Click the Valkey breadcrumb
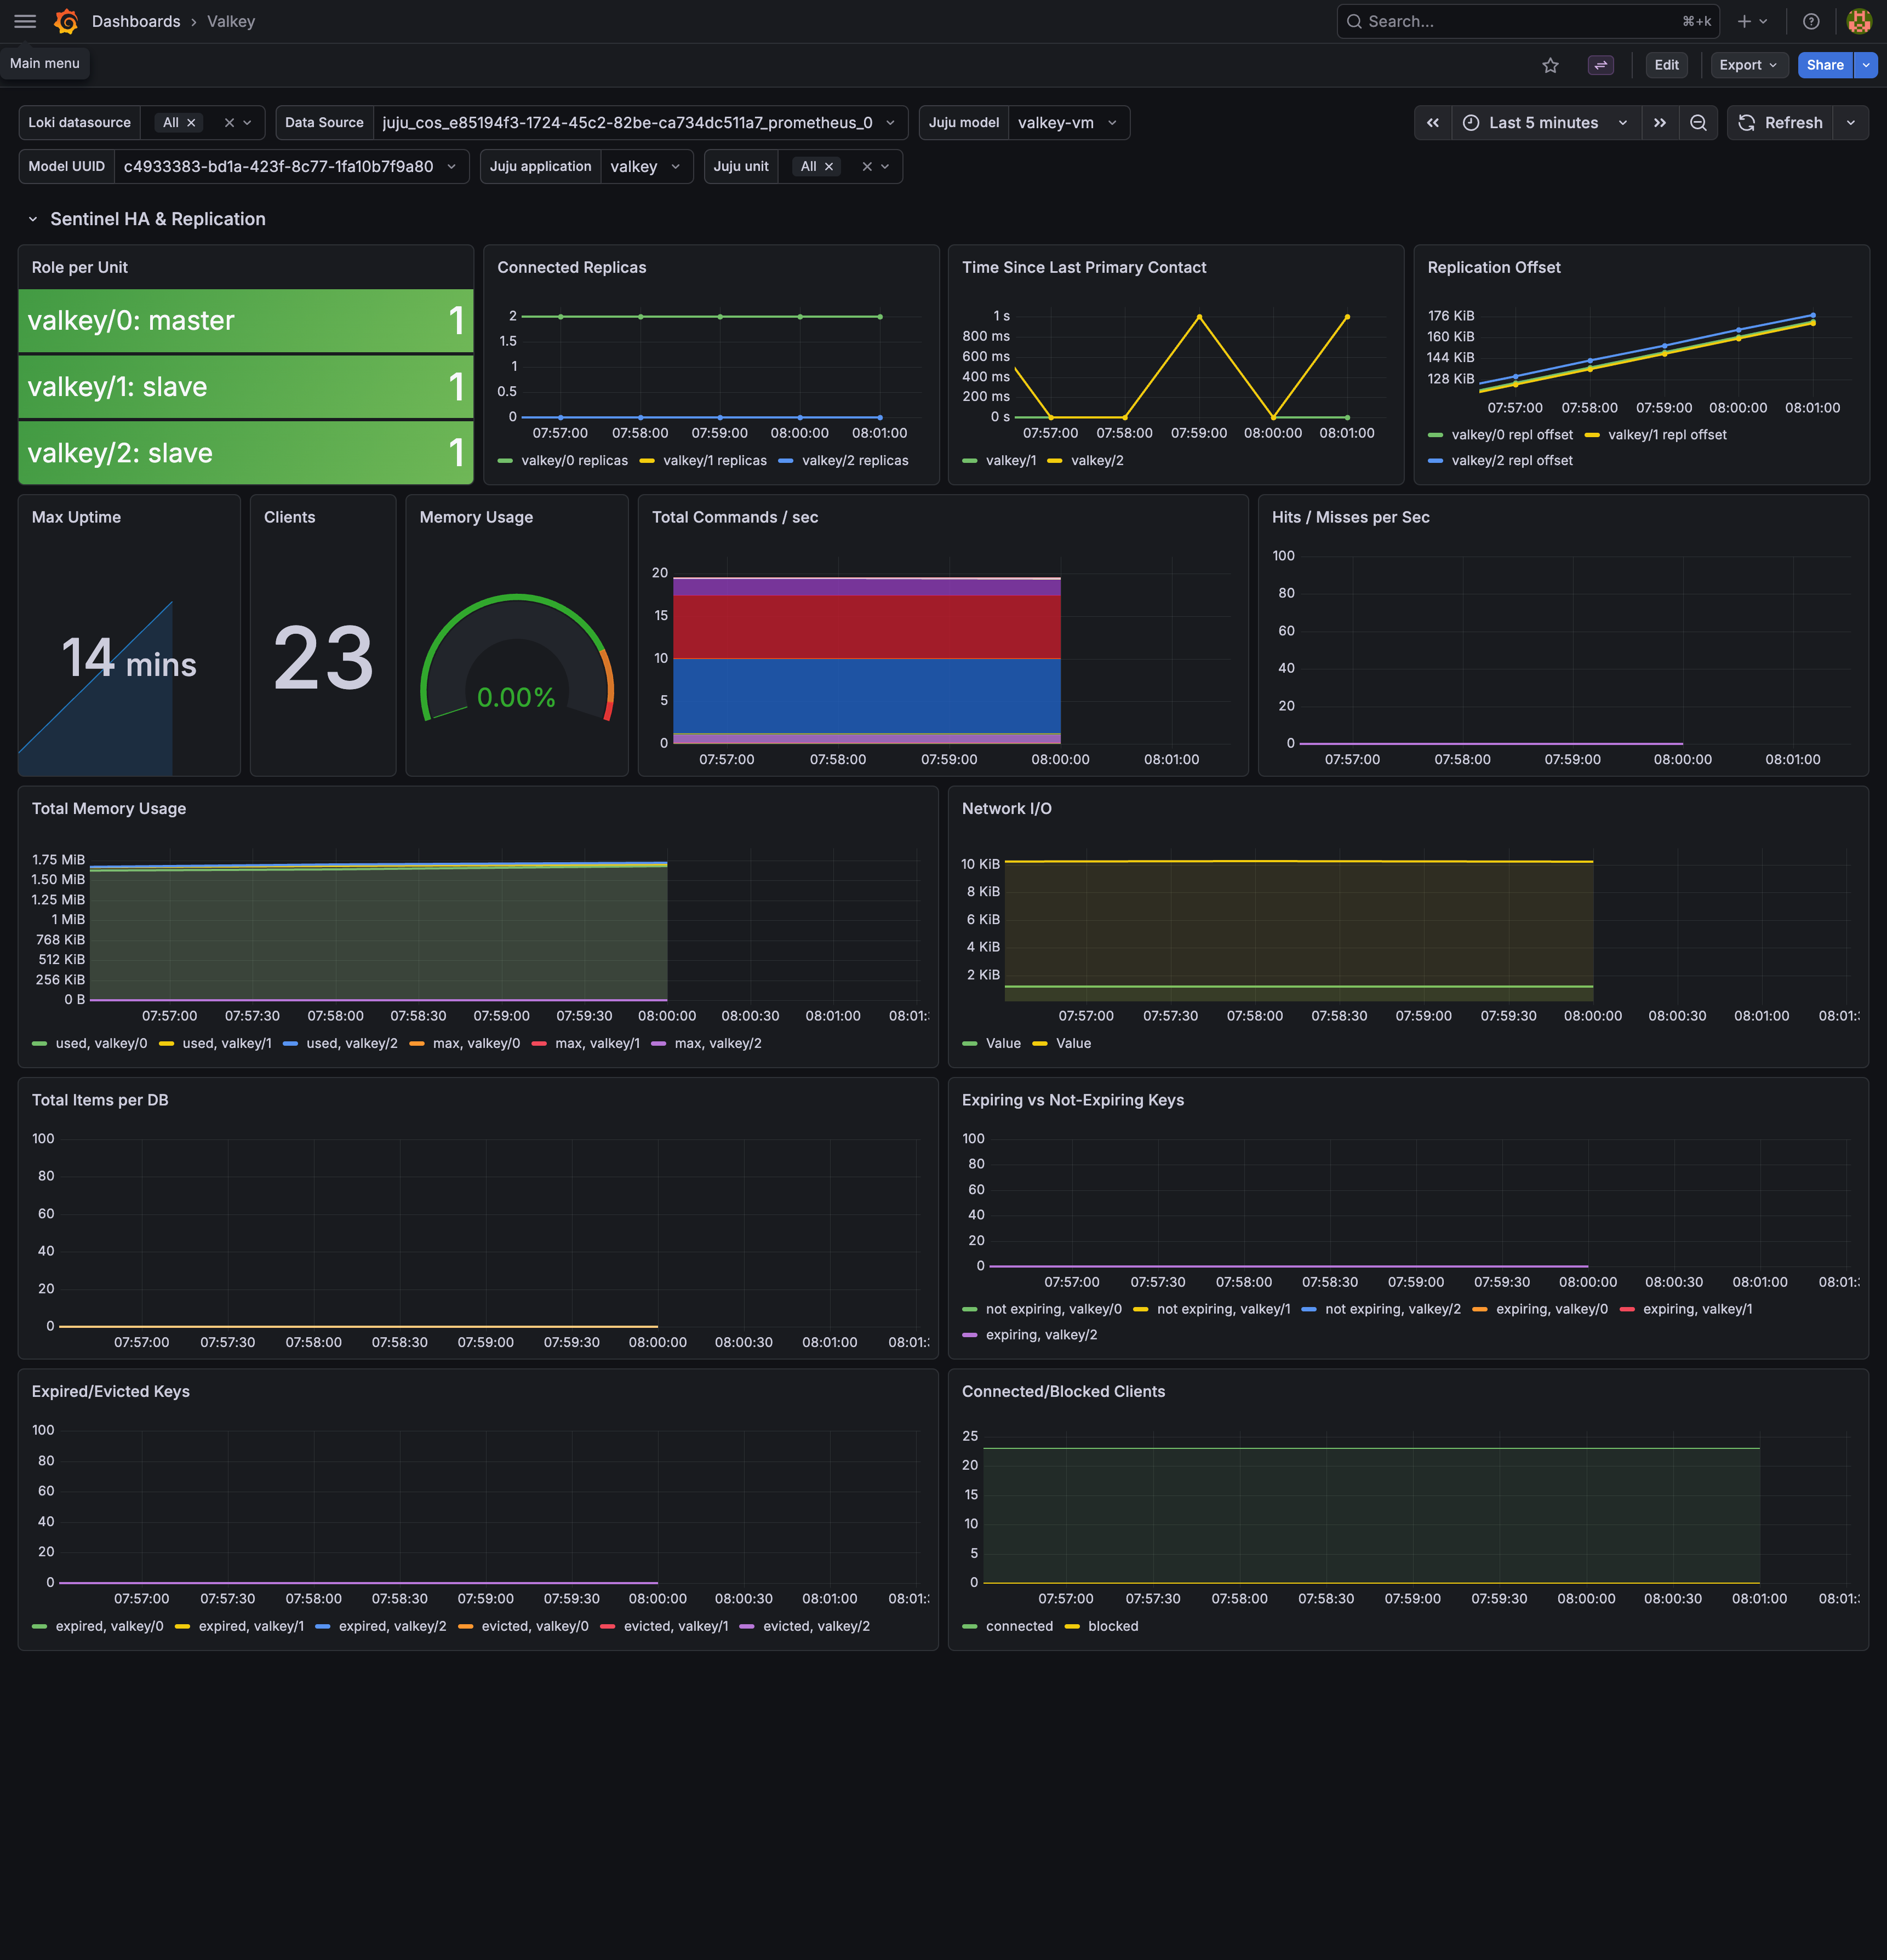 click(x=231, y=21)
